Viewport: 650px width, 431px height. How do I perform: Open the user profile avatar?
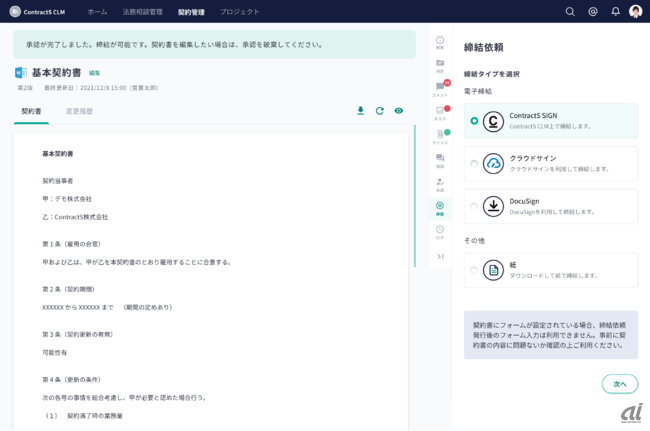click(635, 11)
